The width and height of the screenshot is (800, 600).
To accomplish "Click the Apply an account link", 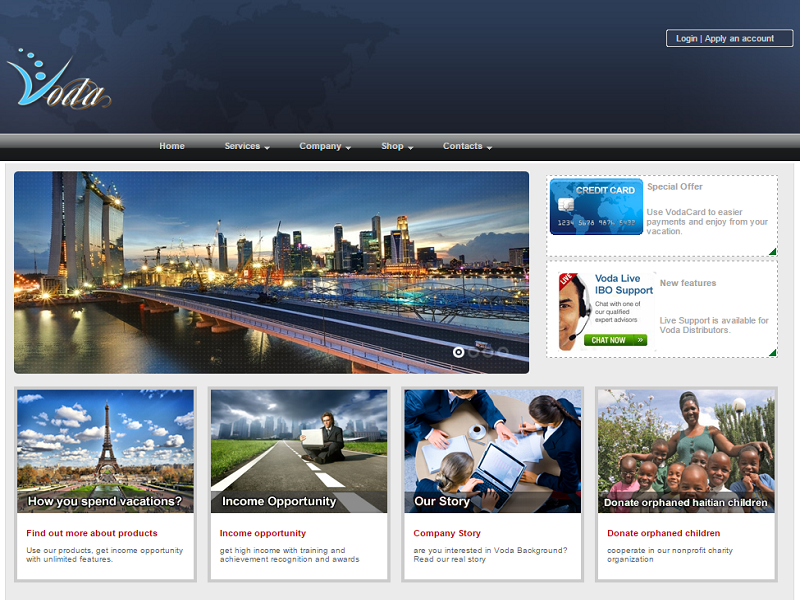I will (739, 39).
